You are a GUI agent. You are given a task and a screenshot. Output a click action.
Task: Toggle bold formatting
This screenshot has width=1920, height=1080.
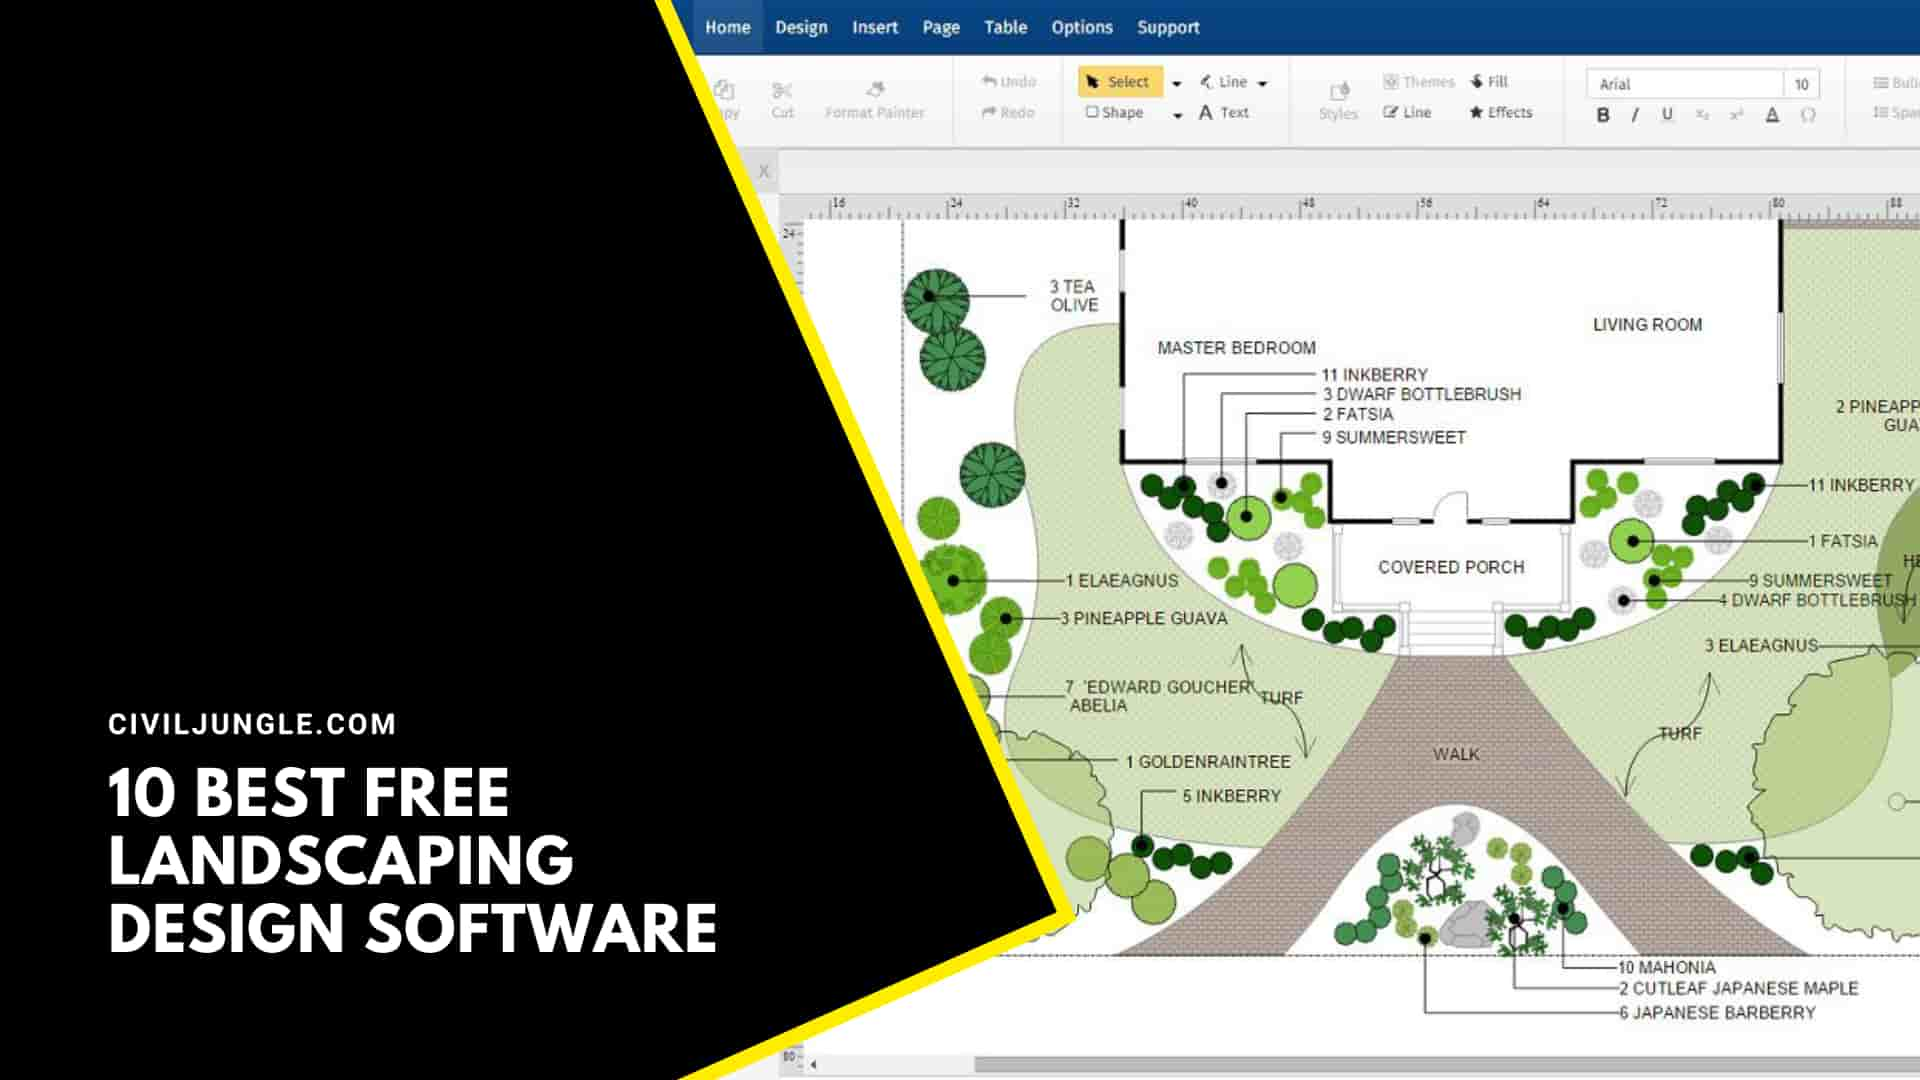click(x=1603, y=115)
